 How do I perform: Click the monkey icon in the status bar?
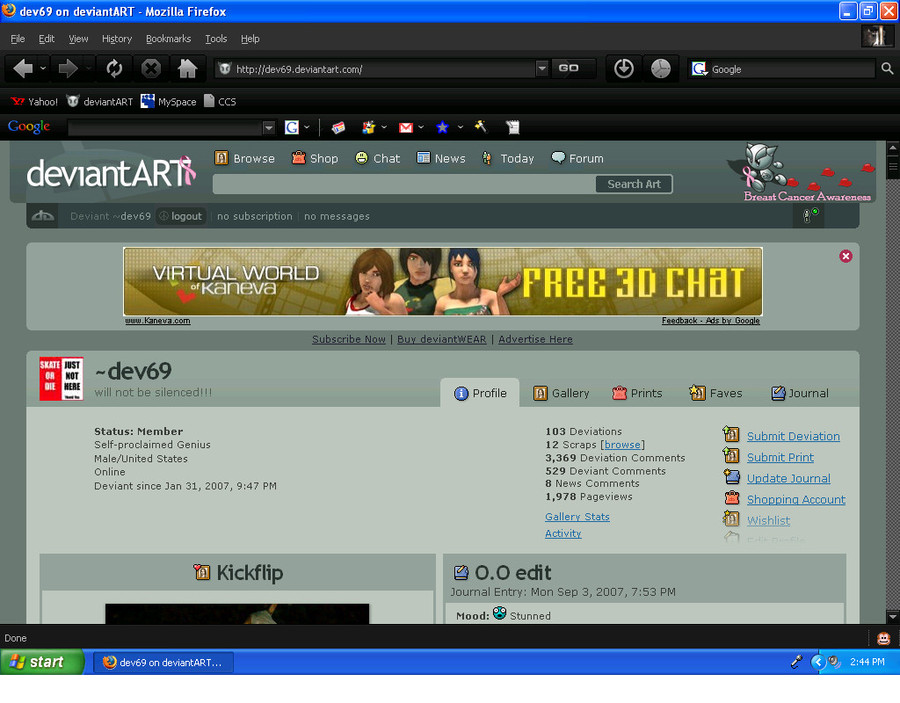tap(883, 638)
